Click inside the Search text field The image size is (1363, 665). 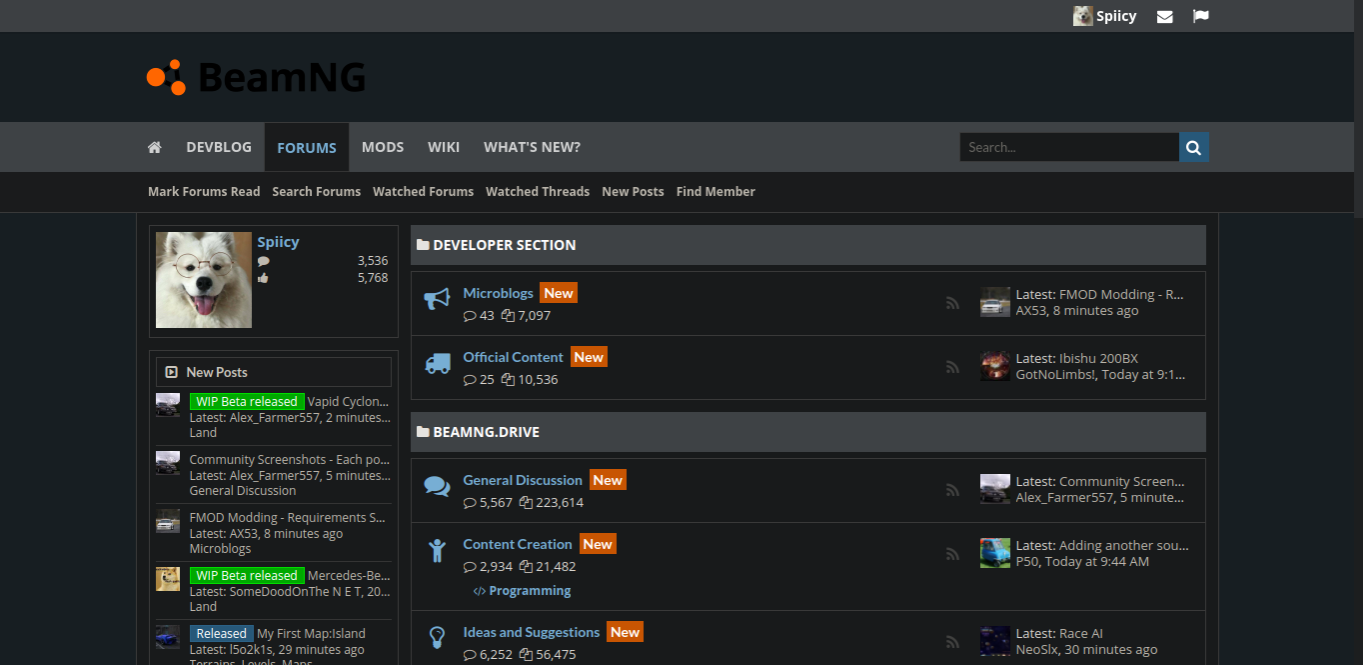coord(1069,147)
